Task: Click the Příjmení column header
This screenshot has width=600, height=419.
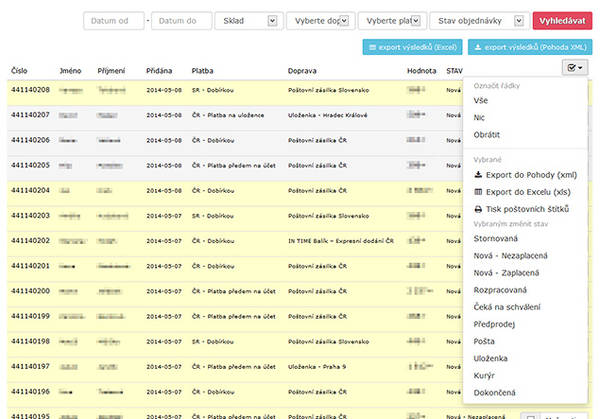Action: coord(111,71)
